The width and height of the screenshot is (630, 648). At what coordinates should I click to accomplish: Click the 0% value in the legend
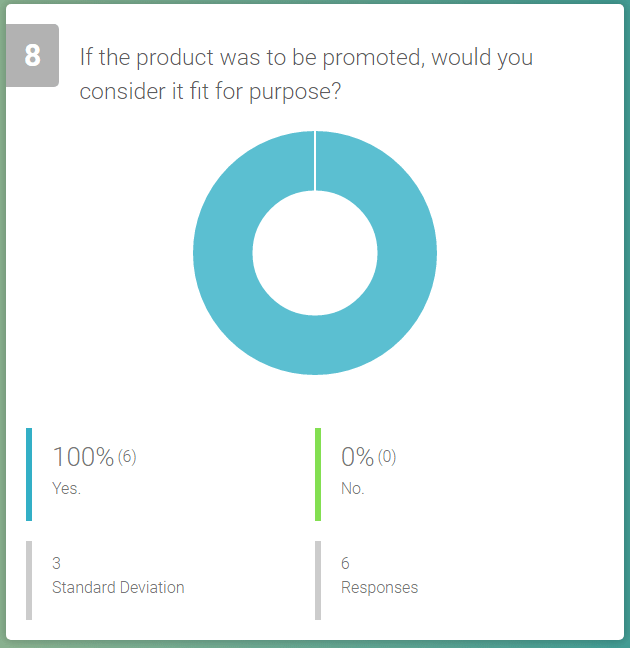tap(357, 458)
